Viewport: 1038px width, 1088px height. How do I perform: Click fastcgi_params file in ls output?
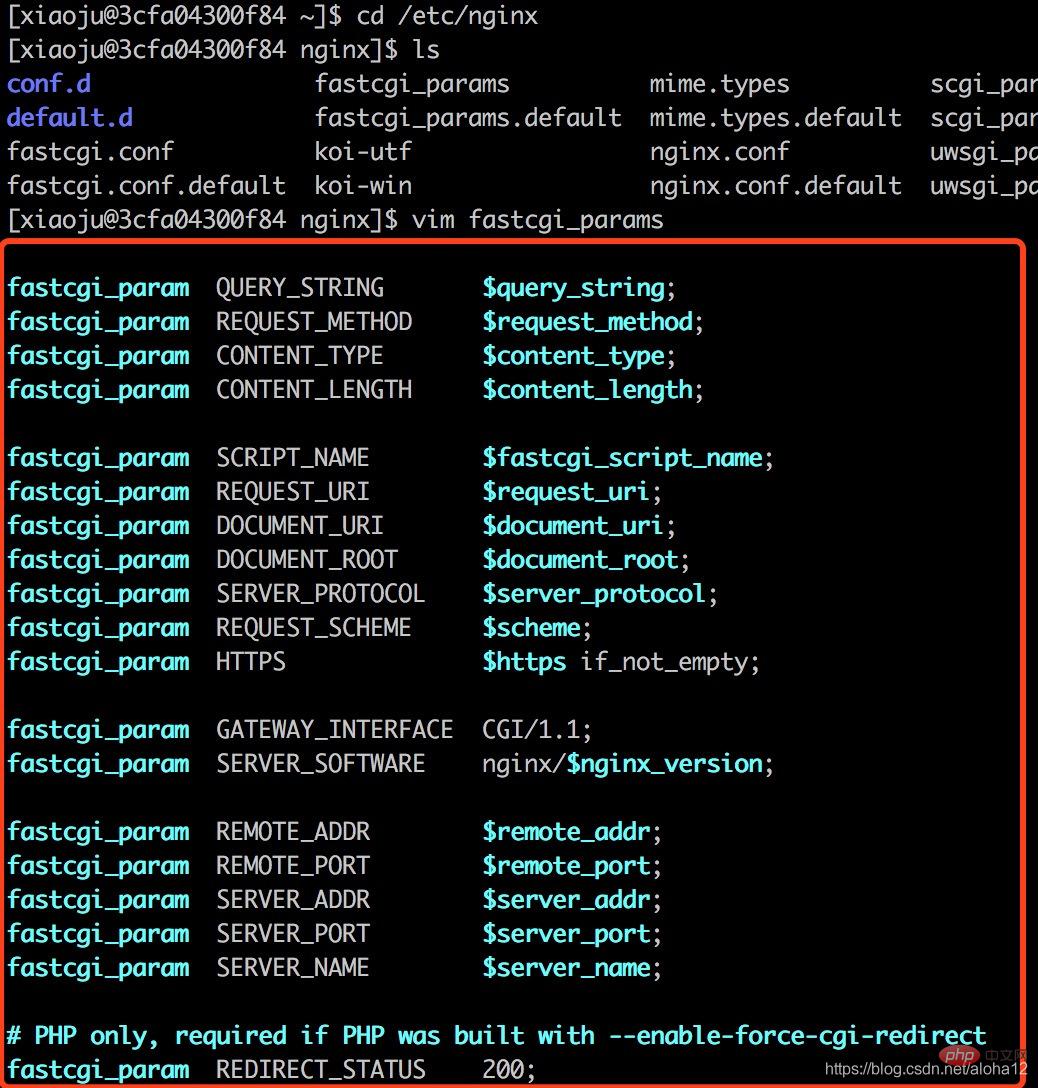[x=412, y=85]
